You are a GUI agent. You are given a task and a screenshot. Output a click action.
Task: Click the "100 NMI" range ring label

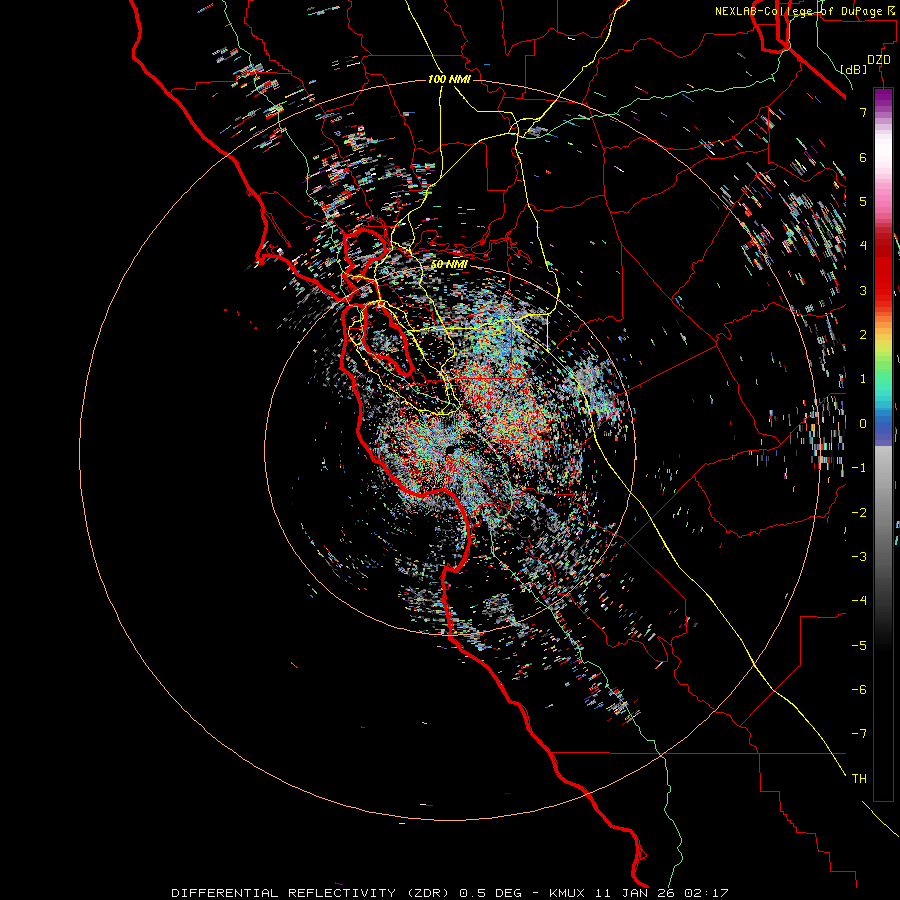coord(449,79)
